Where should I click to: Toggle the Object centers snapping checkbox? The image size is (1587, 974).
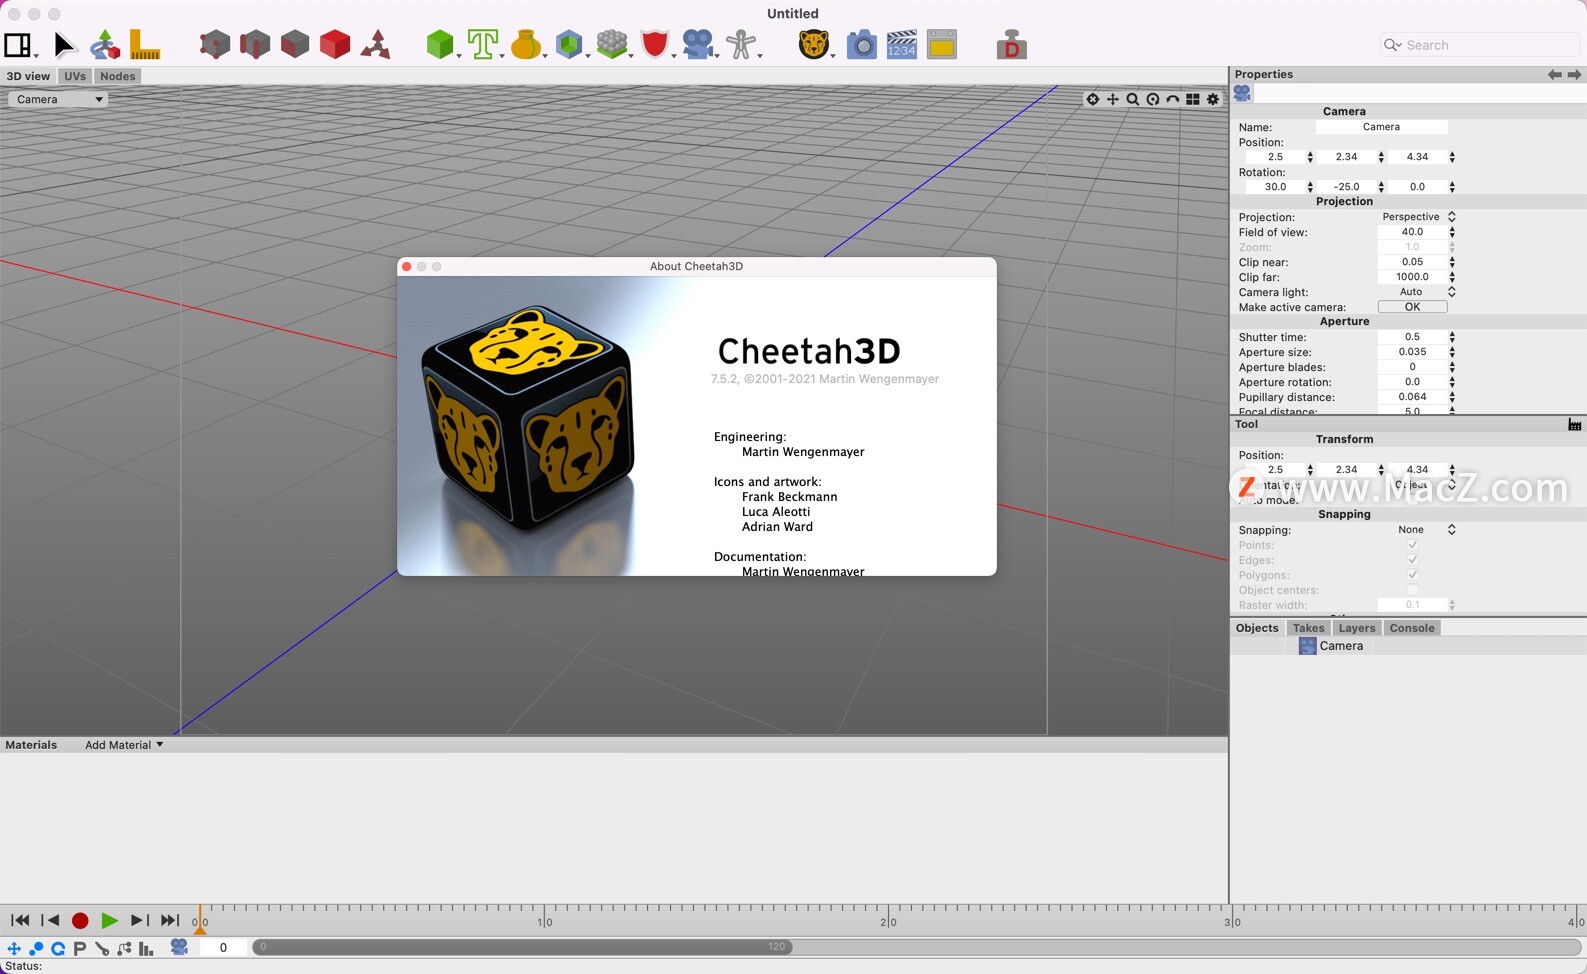click(x=1412, y=590)
